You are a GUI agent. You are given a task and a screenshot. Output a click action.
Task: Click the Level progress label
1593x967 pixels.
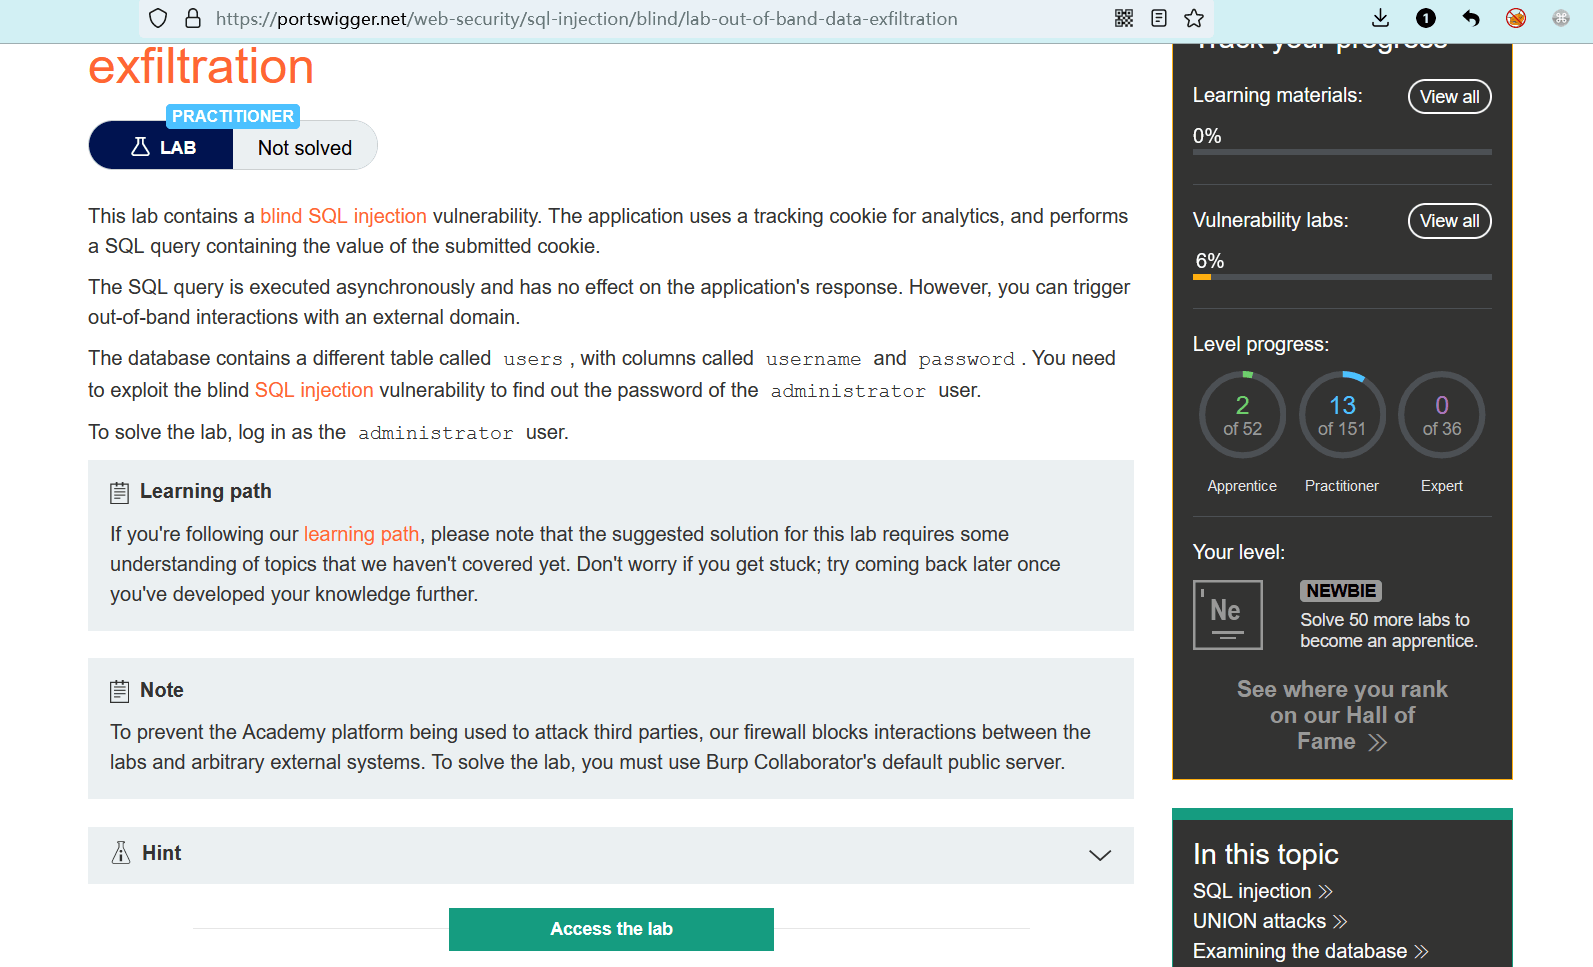[1261, 344]
